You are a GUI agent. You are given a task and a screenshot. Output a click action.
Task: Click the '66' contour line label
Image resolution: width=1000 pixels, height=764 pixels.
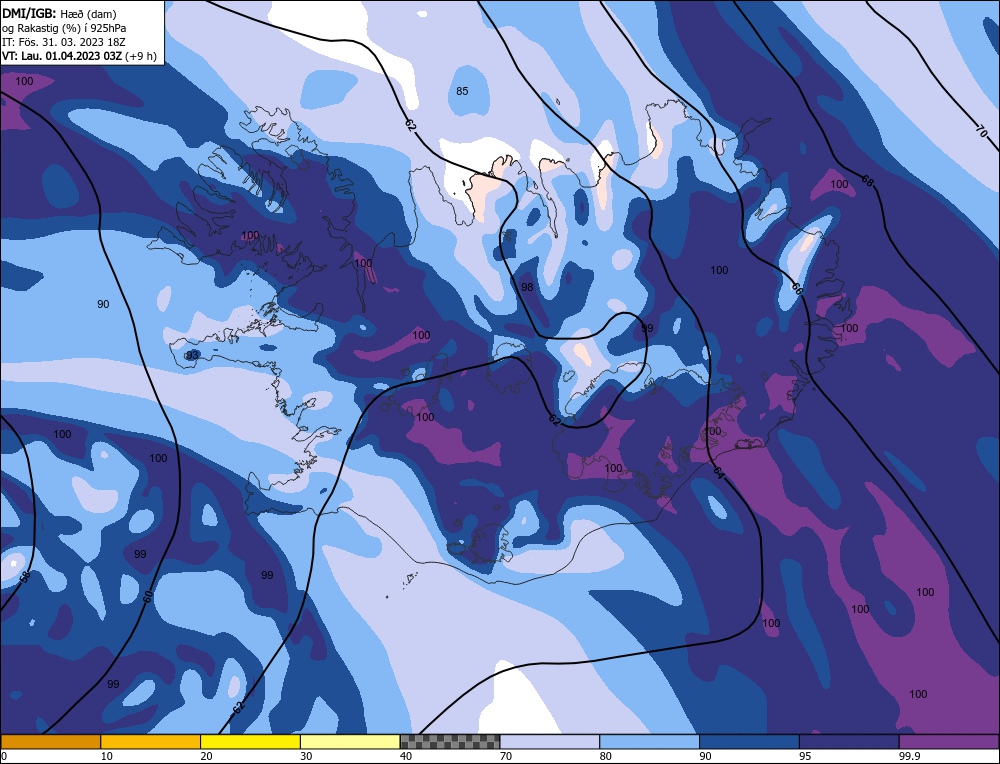point(797,288)
